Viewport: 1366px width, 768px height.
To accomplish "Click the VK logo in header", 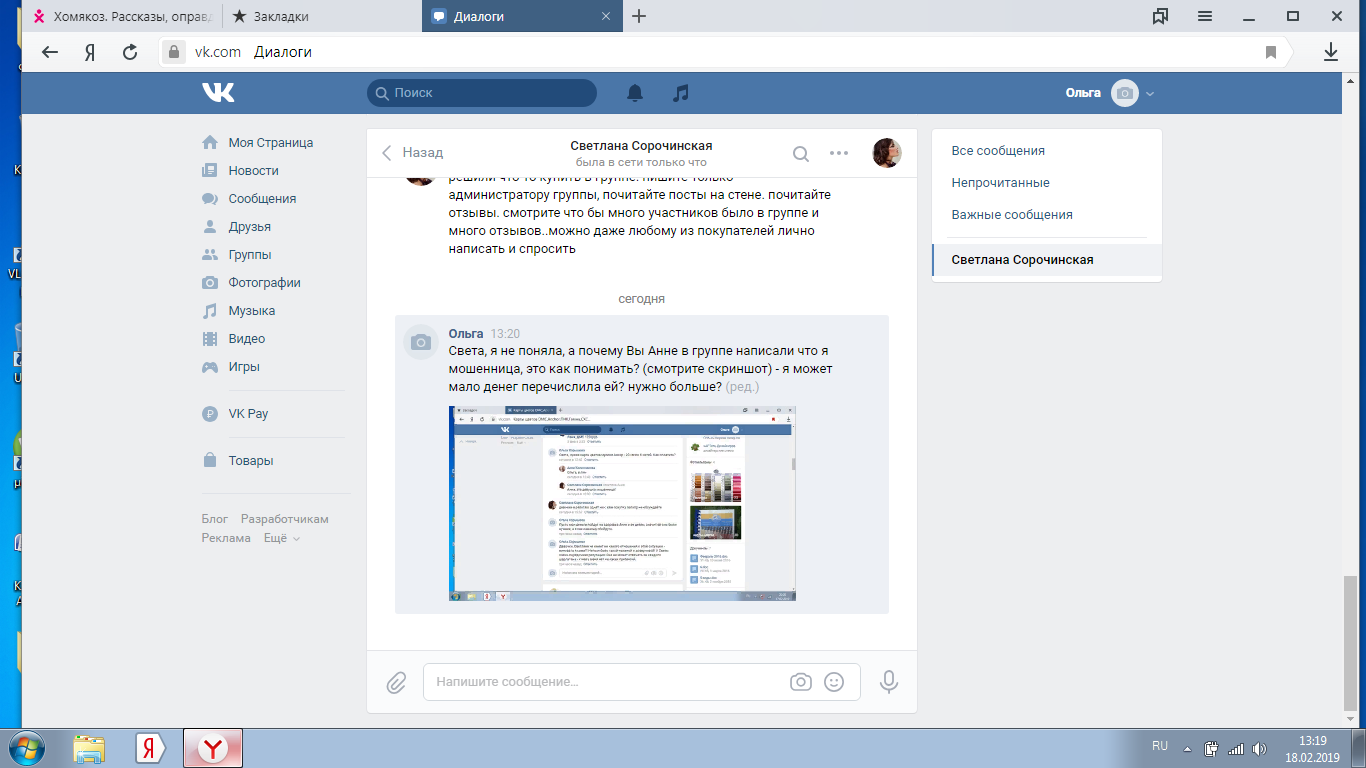I will [x=218, y=92].
